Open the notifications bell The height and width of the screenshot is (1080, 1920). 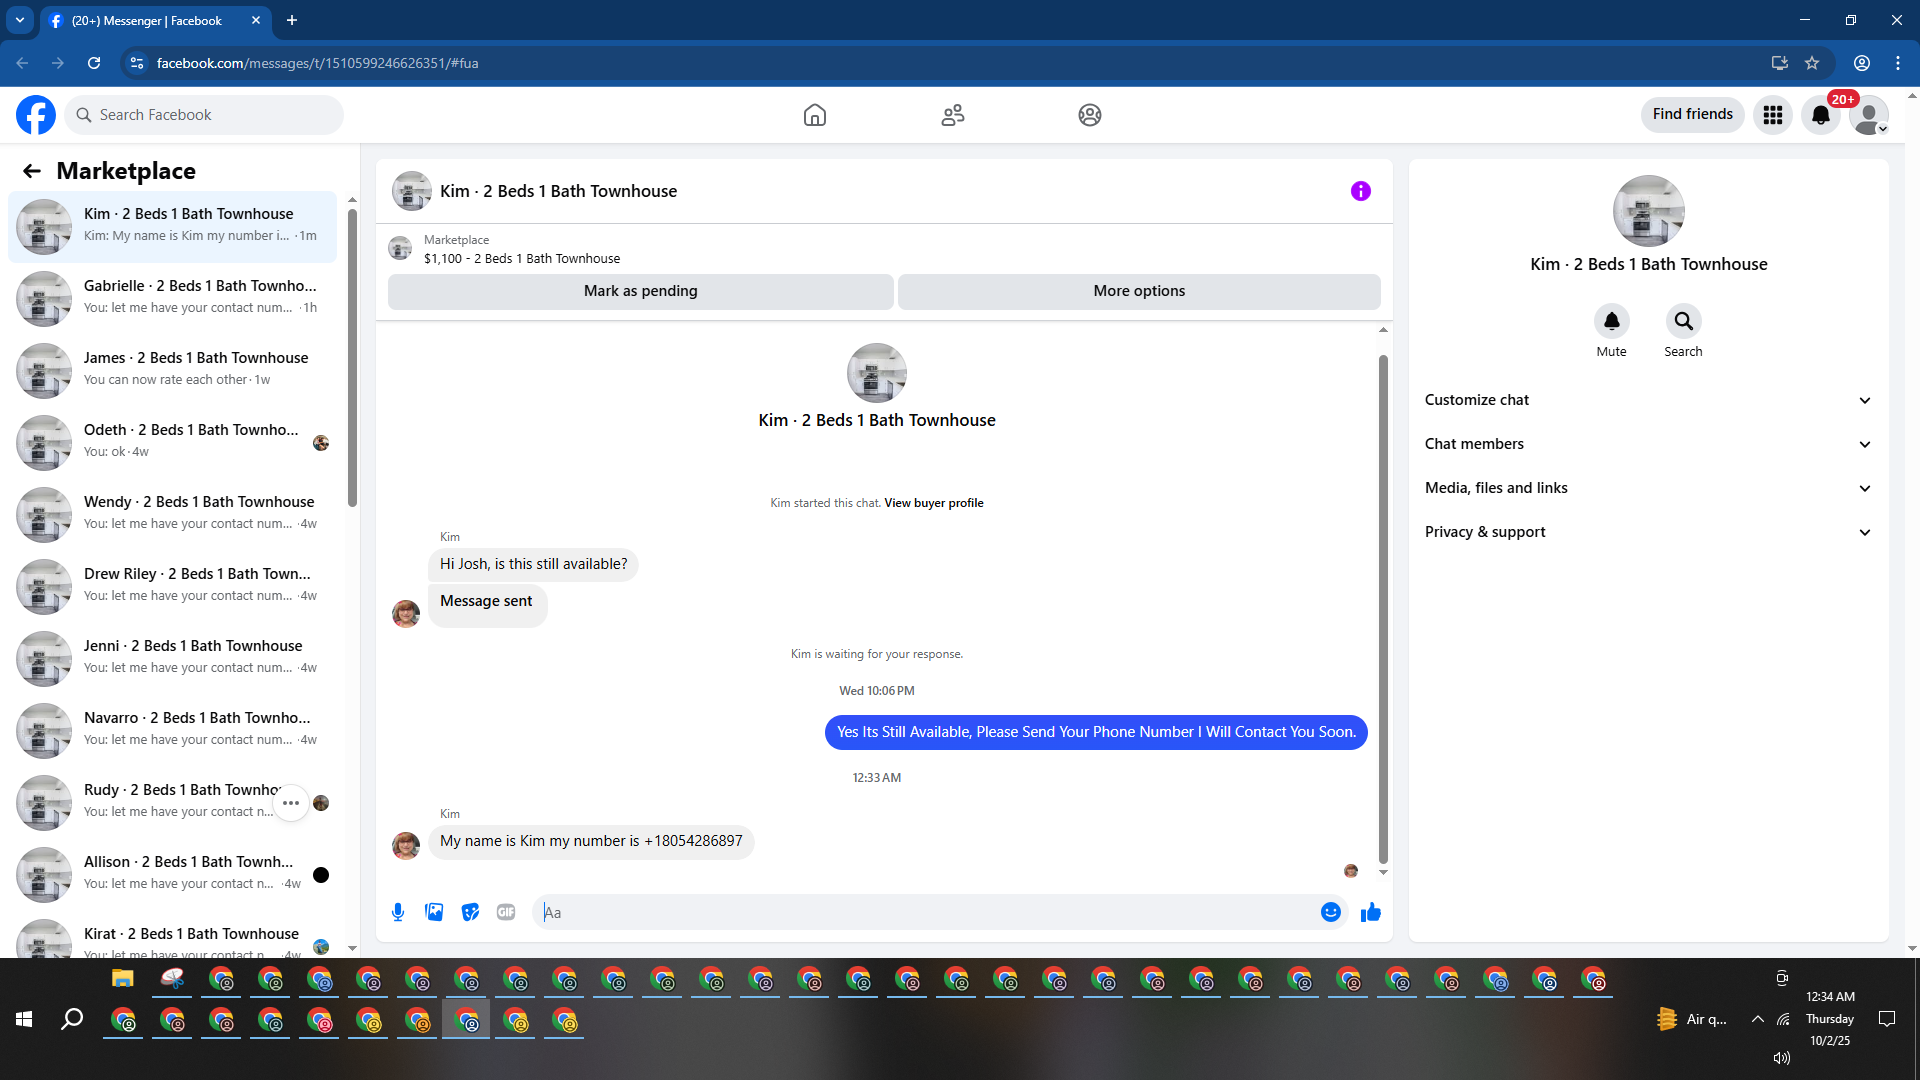pos(1821,115)
